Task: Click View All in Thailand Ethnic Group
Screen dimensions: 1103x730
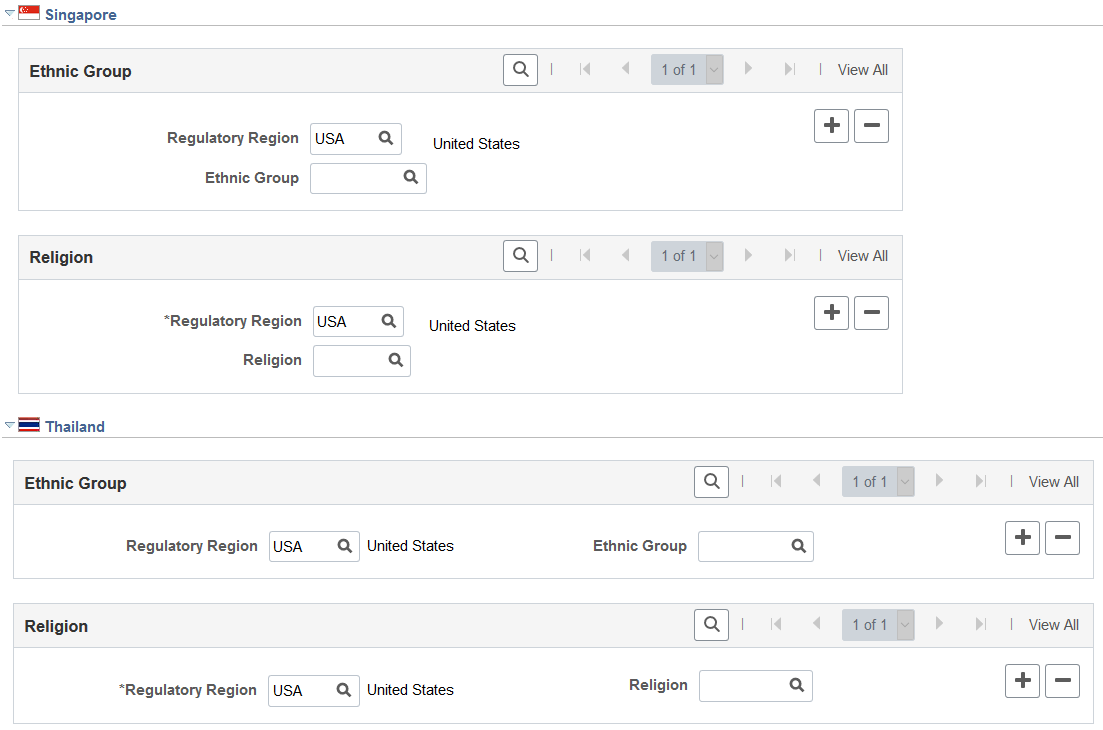Action: [x=1054, y=482]
